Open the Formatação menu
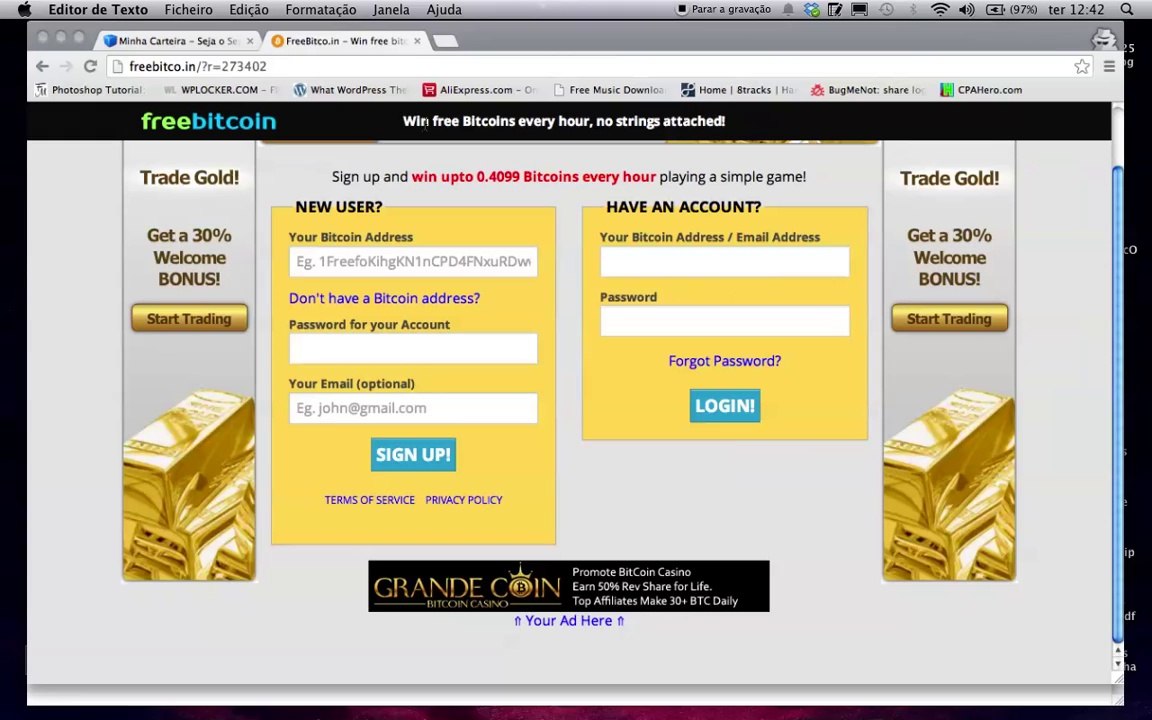Image resolution: width=1152 pixels, height=720 pixels. click(x=320, y=10)
